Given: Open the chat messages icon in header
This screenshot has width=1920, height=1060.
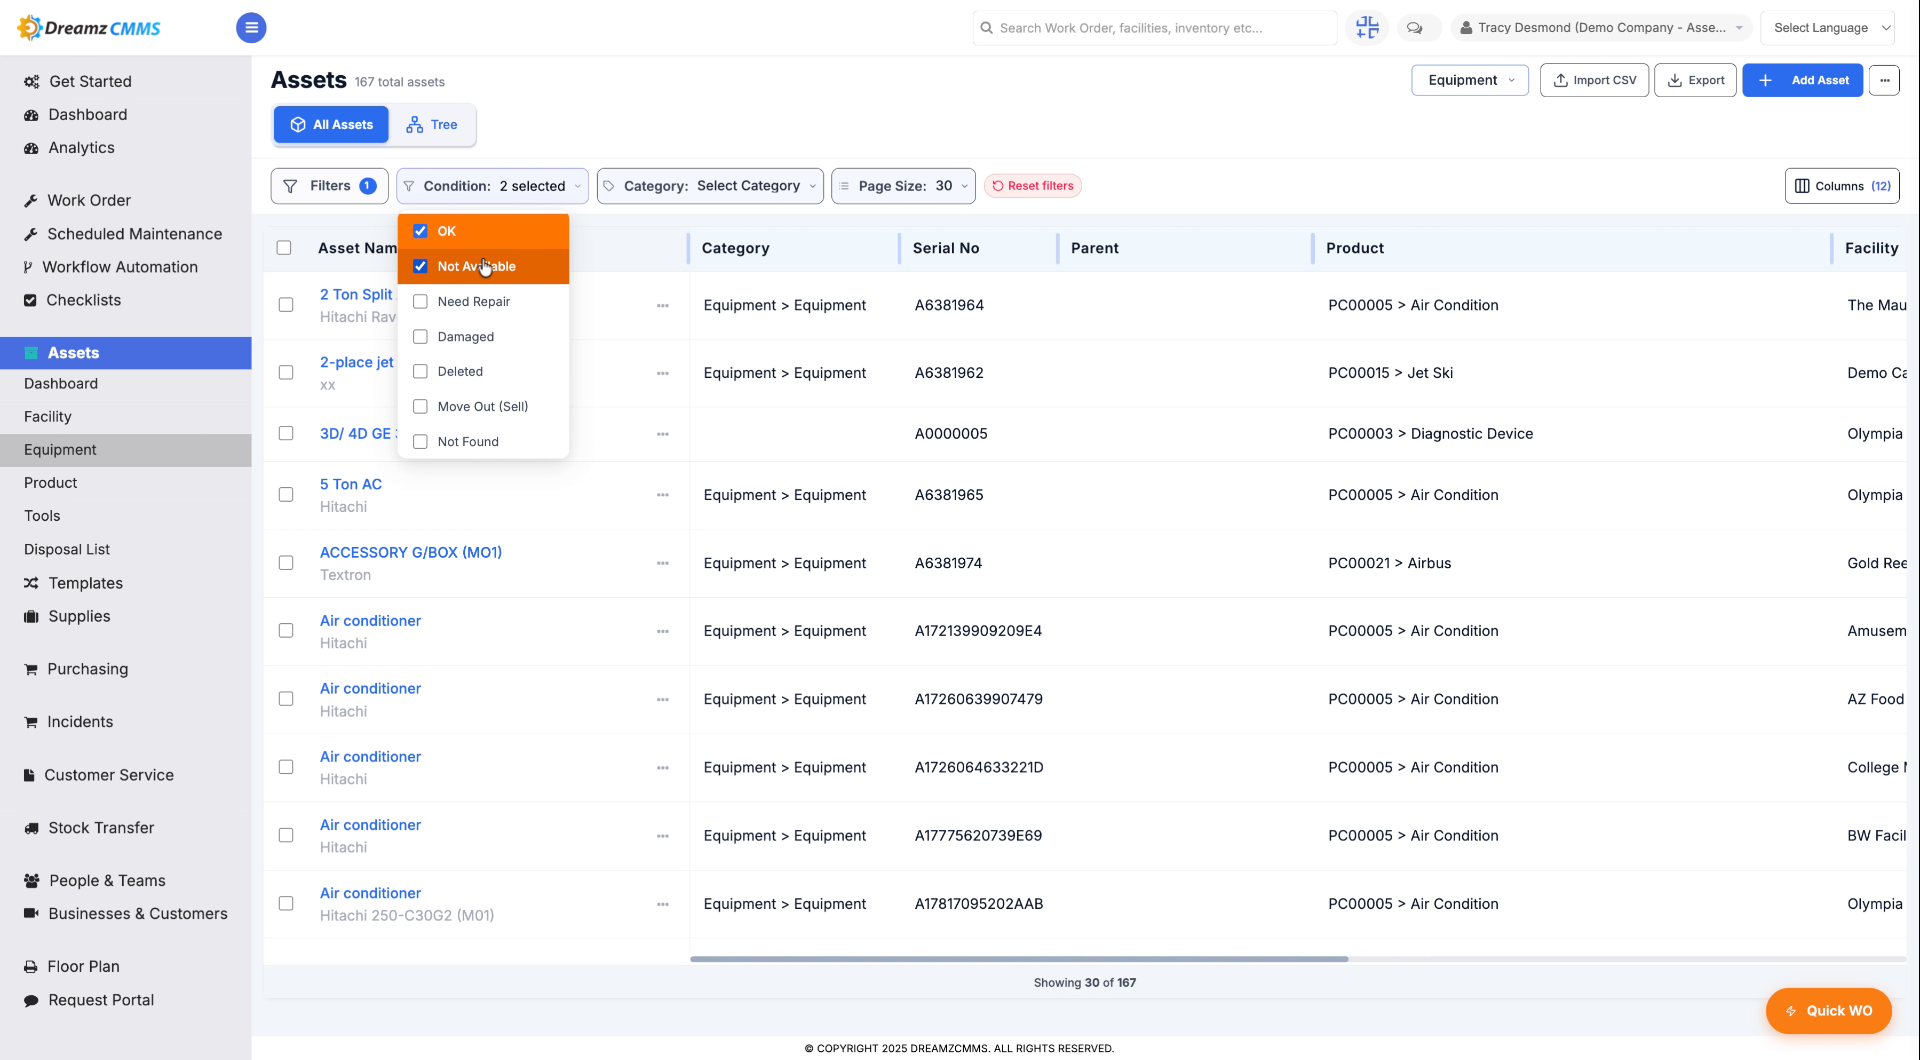Looking at the screenshot, I should 1414,28.
